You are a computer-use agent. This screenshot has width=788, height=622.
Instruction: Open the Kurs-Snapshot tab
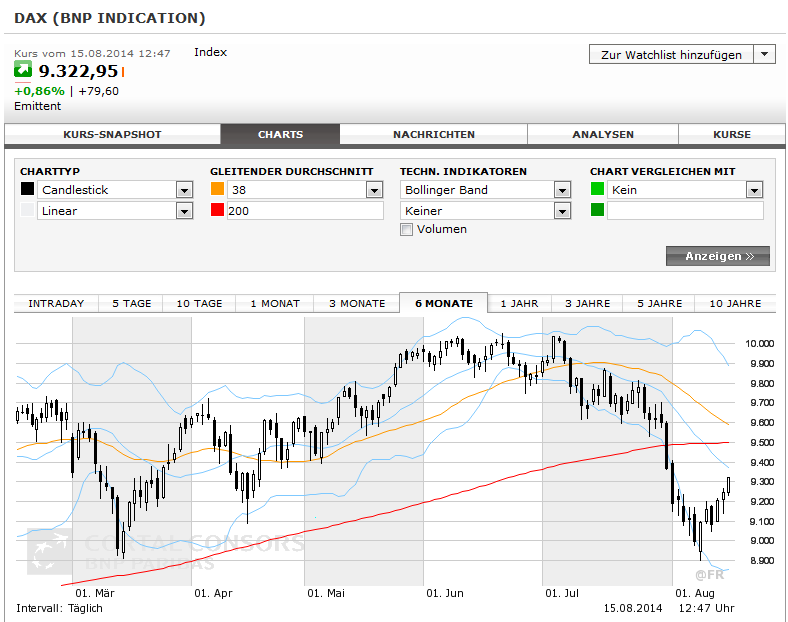coord(112,135)
